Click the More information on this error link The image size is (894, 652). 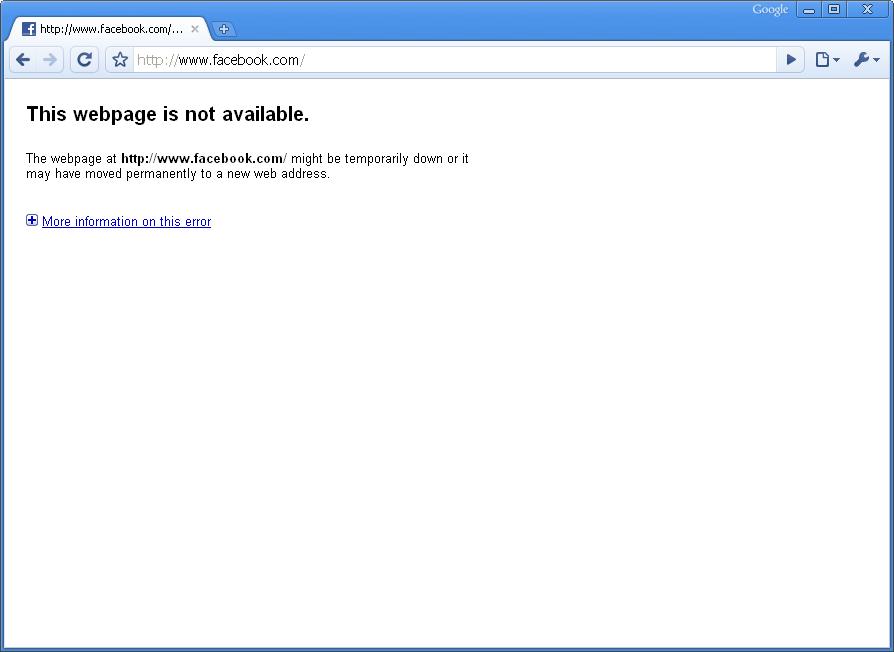[x=126, y=222]
